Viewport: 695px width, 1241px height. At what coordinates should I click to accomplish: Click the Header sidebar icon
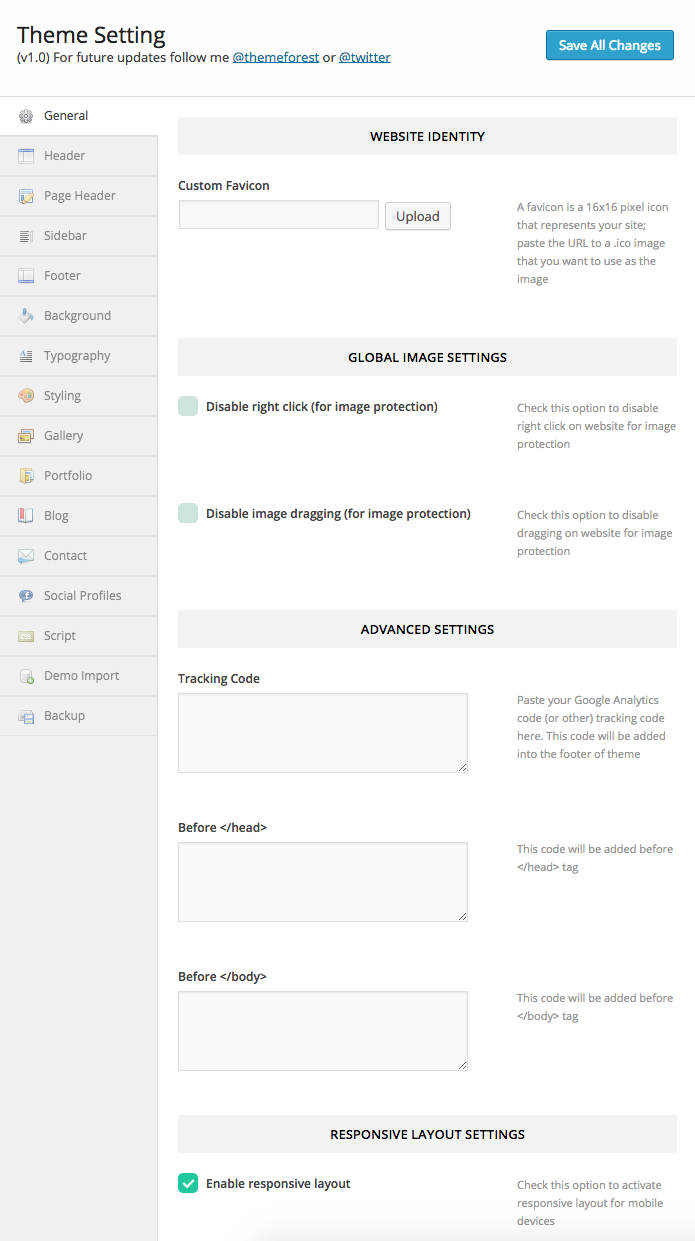coord(26,156)
